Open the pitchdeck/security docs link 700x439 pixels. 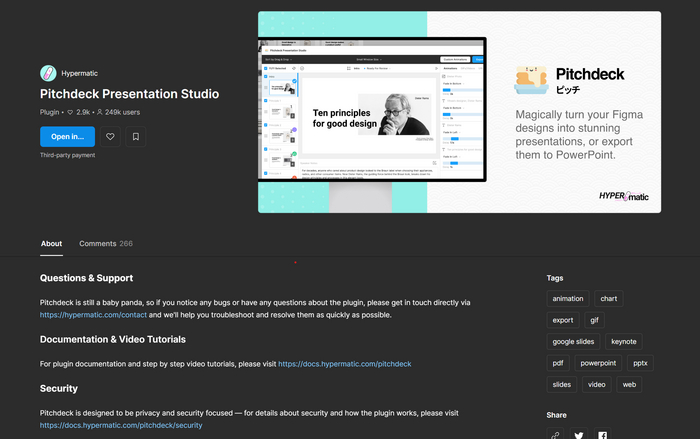point(121,425)
